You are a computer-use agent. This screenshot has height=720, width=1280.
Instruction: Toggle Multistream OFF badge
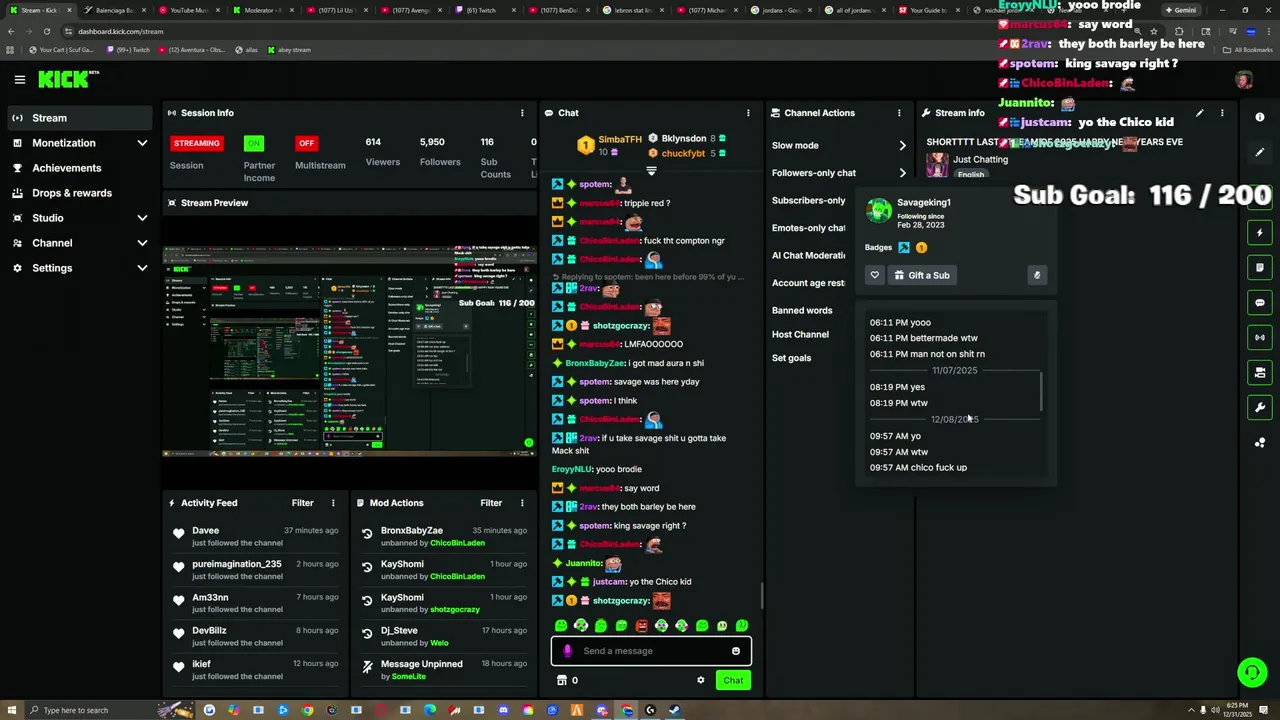(x=306, y=143)
